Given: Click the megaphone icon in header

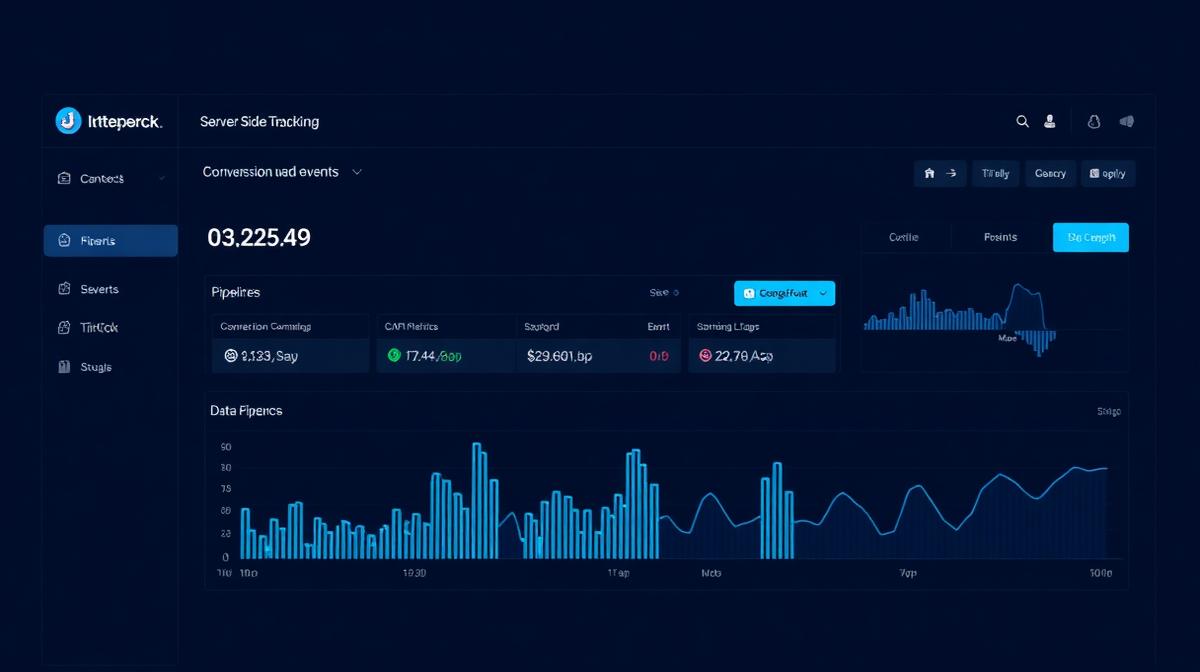Looking at the screenshot, I should tap(1126, 121).
